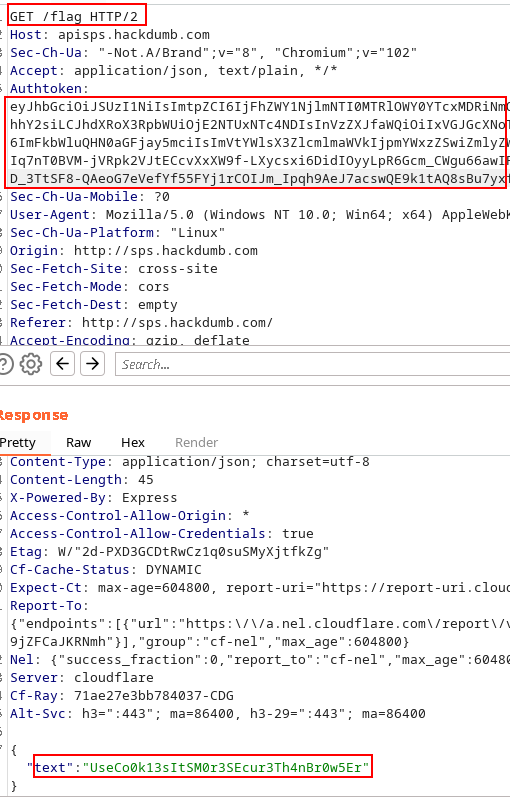Click the token line starting with Iq7nT0BVM
This screenshot has width=510, height=801.
tap(260, 160)
